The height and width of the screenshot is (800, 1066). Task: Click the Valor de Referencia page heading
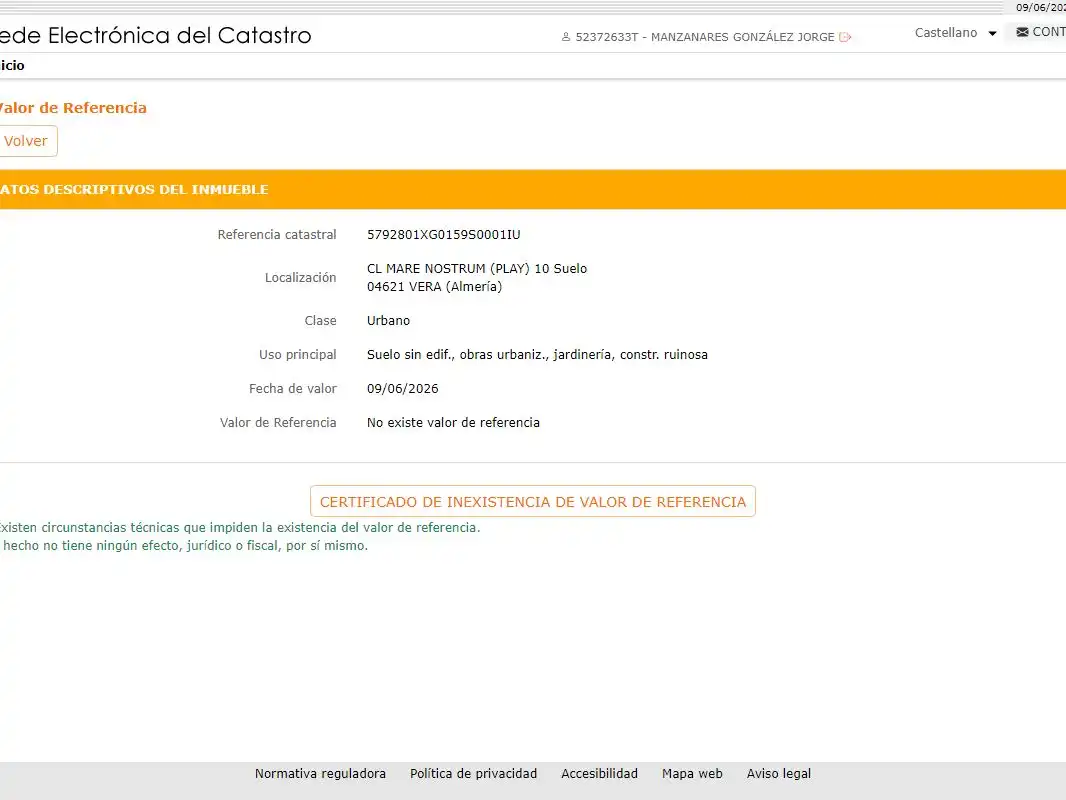[x=73, y=107]
